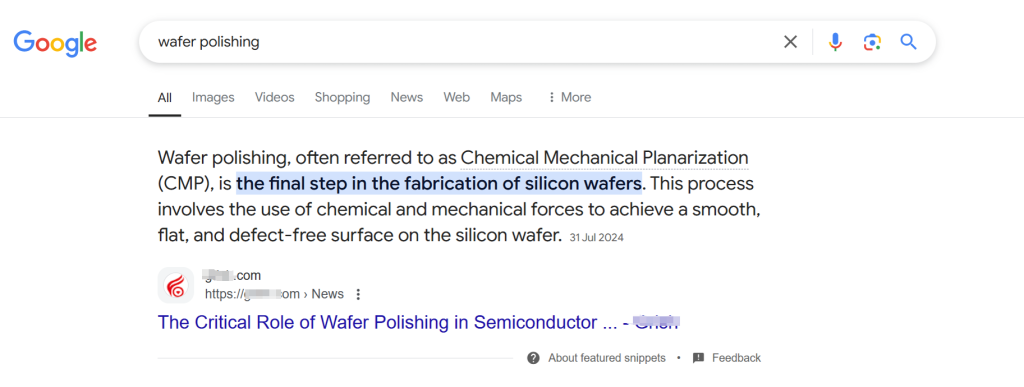The width and height of the screenshot is (1024, 387).
Task: Clear the search box with X icon
Action: (x=790, y=42)
